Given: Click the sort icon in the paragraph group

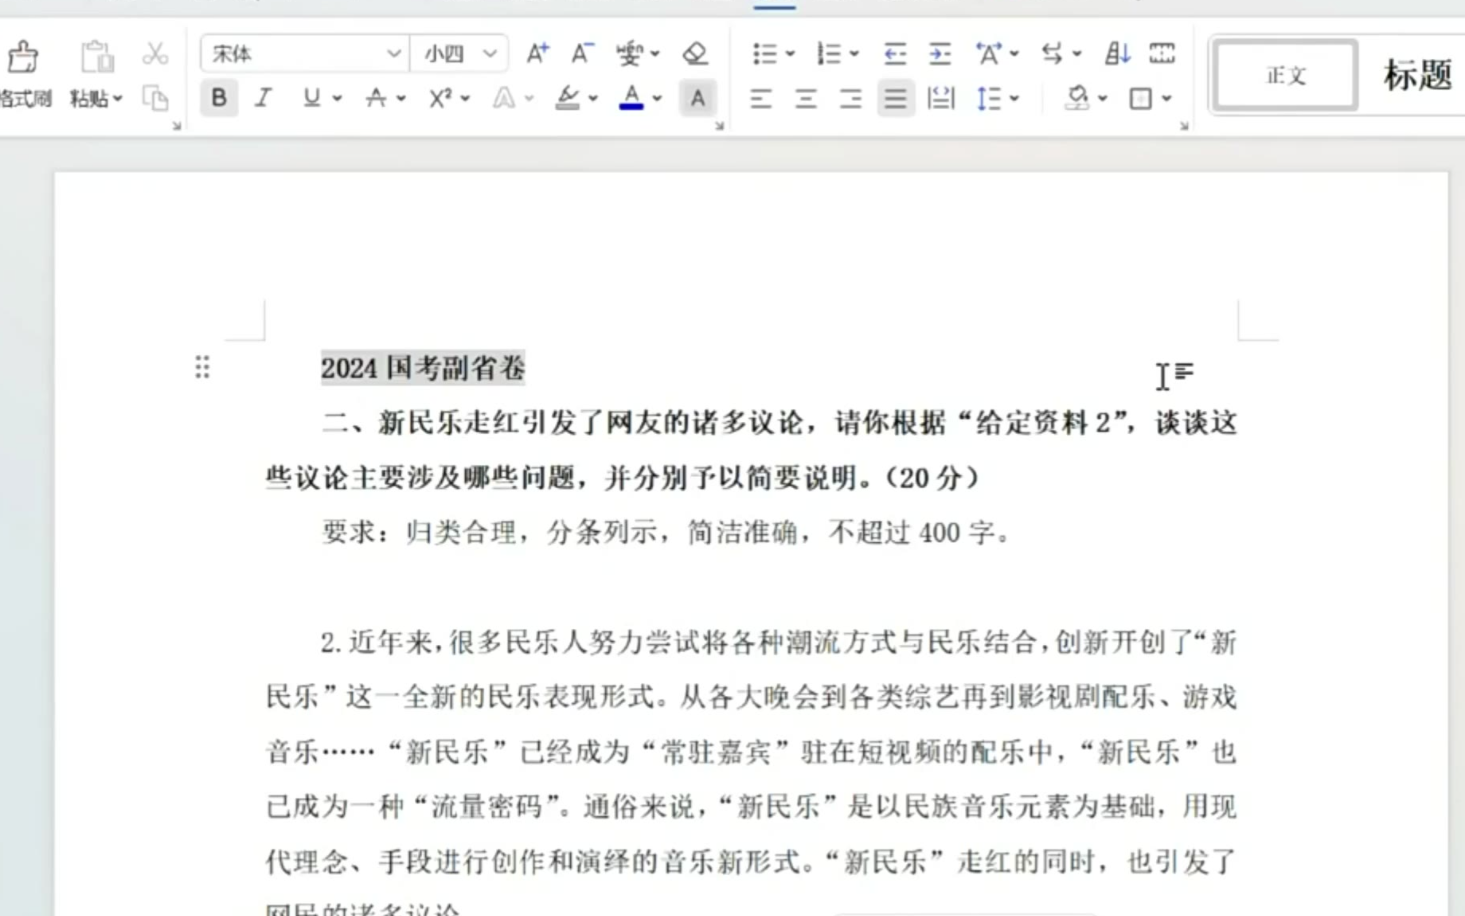Looking at the screenshot, I should point(1117,54).
